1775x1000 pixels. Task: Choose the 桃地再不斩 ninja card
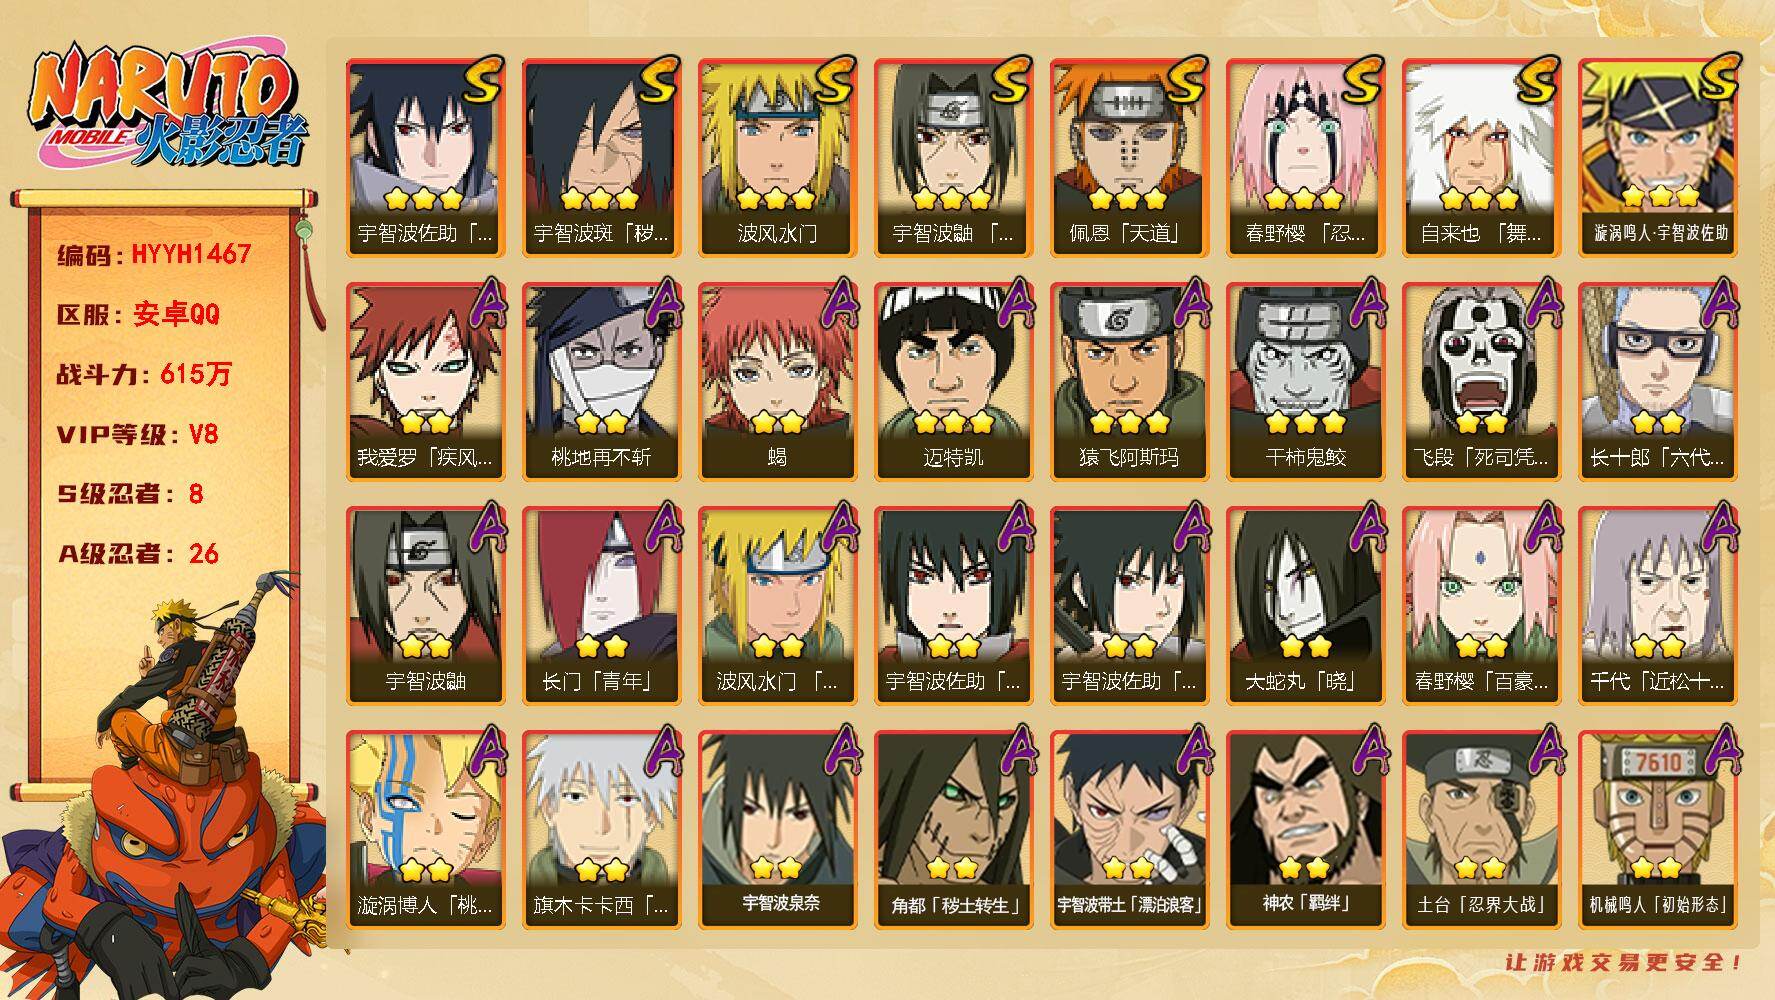click(601, 382)
